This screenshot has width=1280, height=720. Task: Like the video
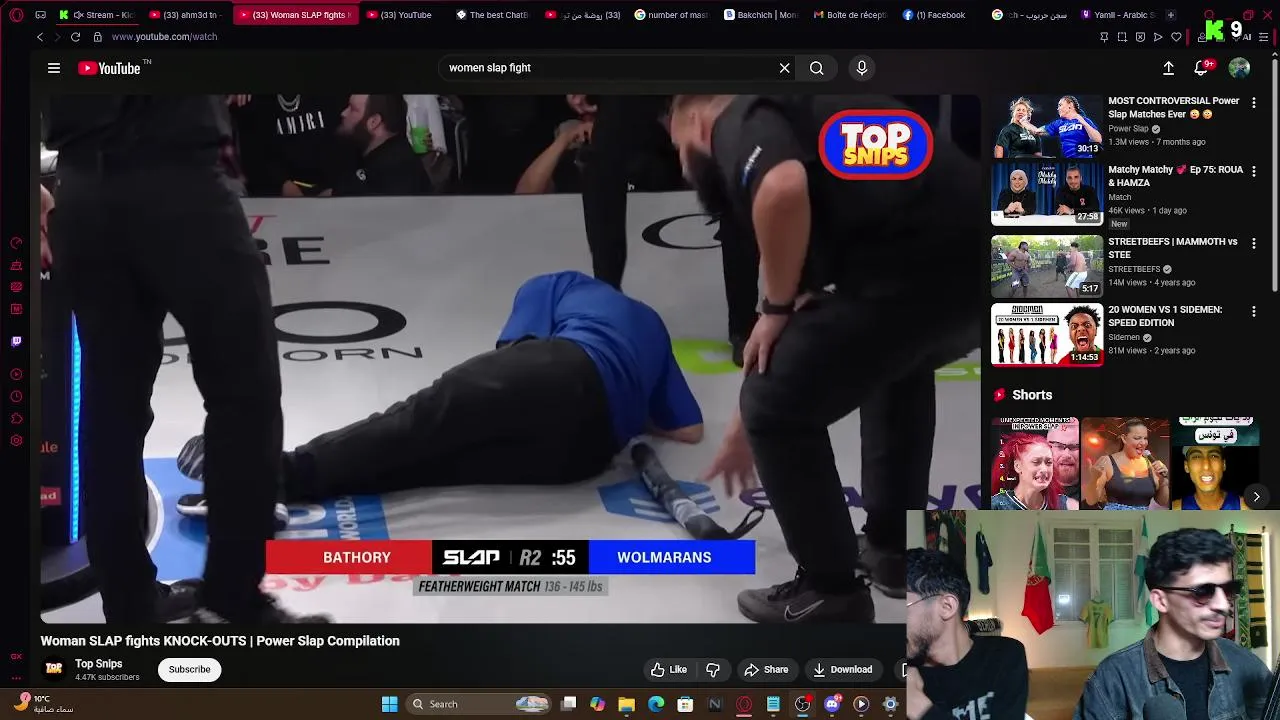[x=669, y=670]
